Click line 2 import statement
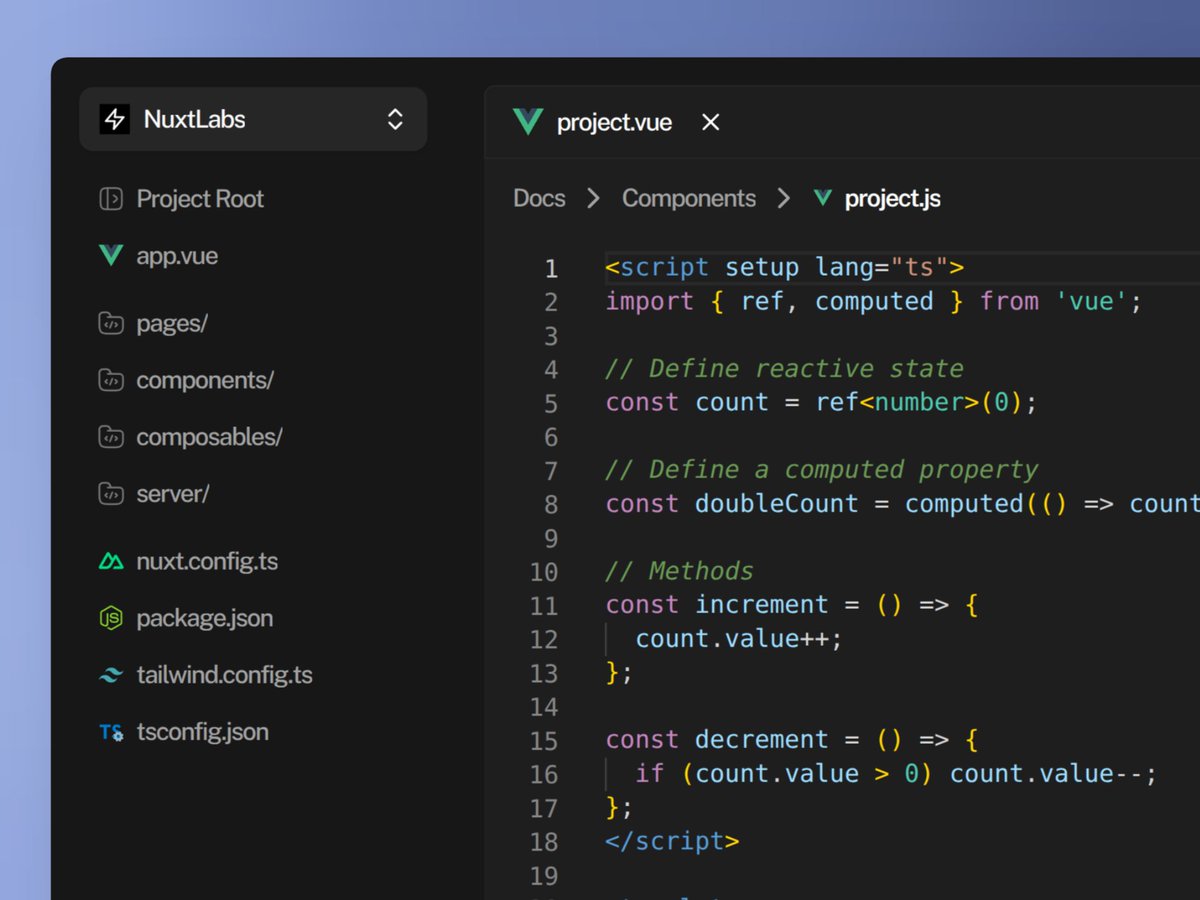Image resolution: width=1200 pixels, height=900 pixels. tap(873, 301)
